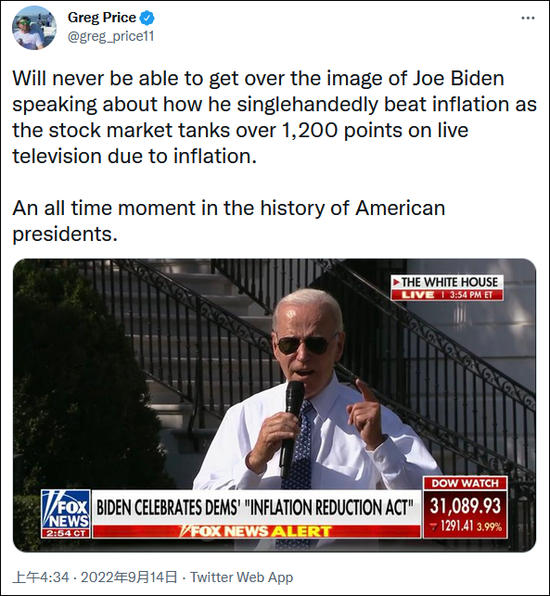The height and width of the screenshot is (596, 550).
Task: Click the "American presidents" sentence
Action: click(228, 221)
